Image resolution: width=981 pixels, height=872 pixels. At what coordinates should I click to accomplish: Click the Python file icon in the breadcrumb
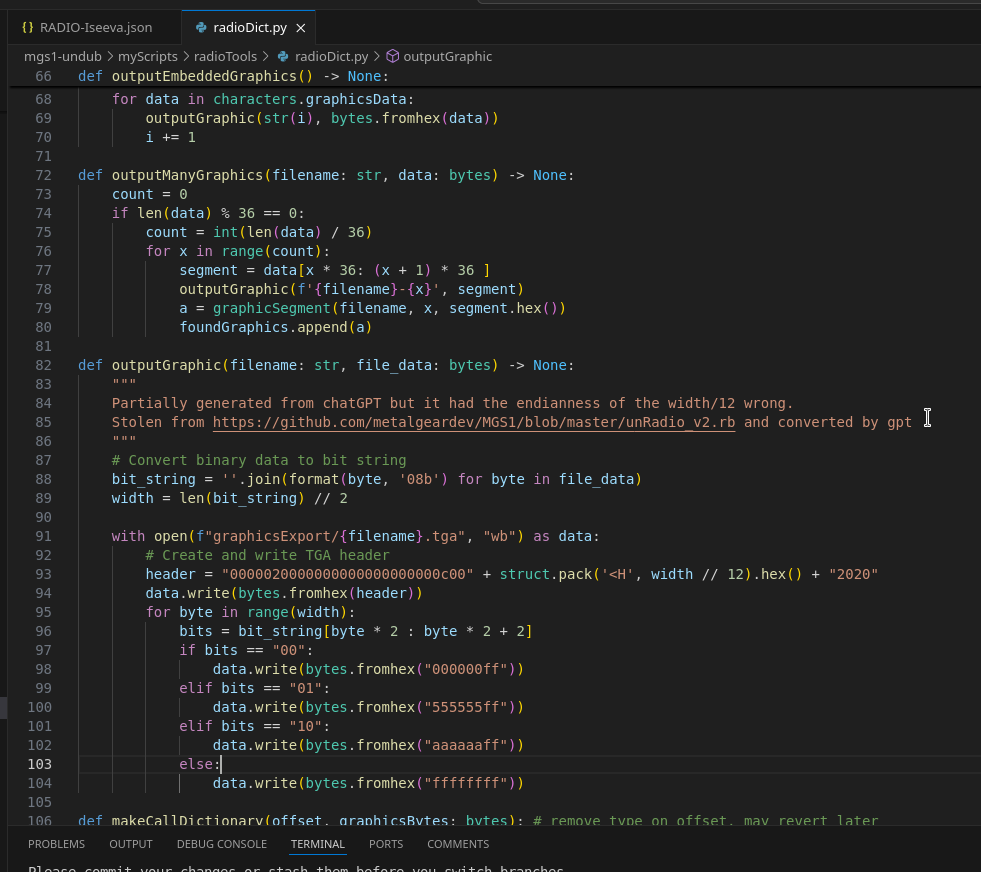[283, 57]
